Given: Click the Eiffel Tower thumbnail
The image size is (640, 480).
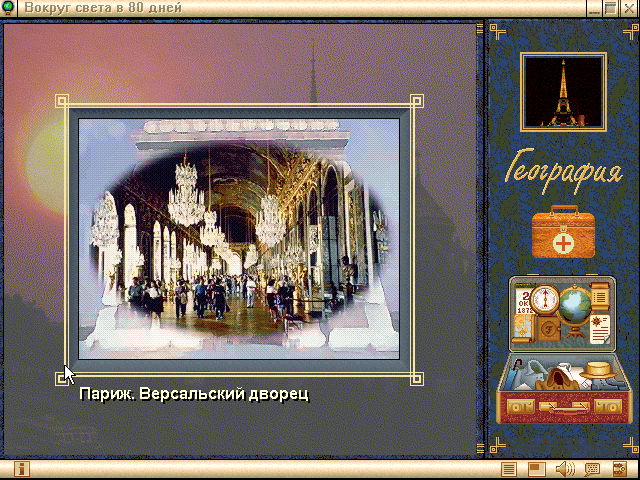Looking at the screenshot, I should pyautogui.click(x=563, y=92).
